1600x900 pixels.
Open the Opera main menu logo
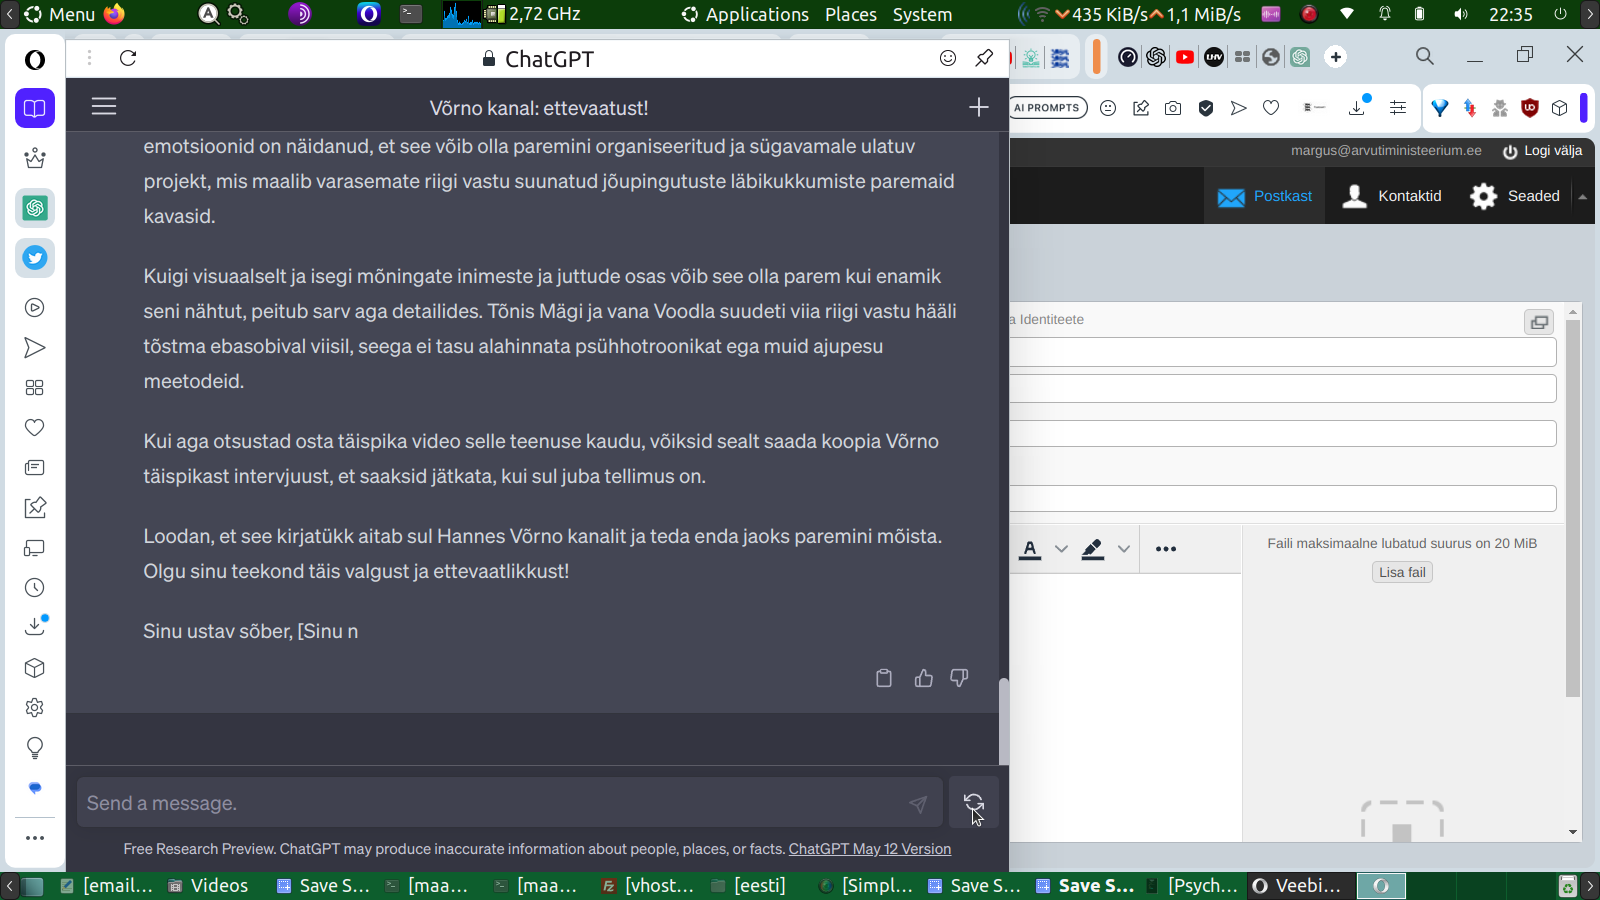(x=35, y=60)
